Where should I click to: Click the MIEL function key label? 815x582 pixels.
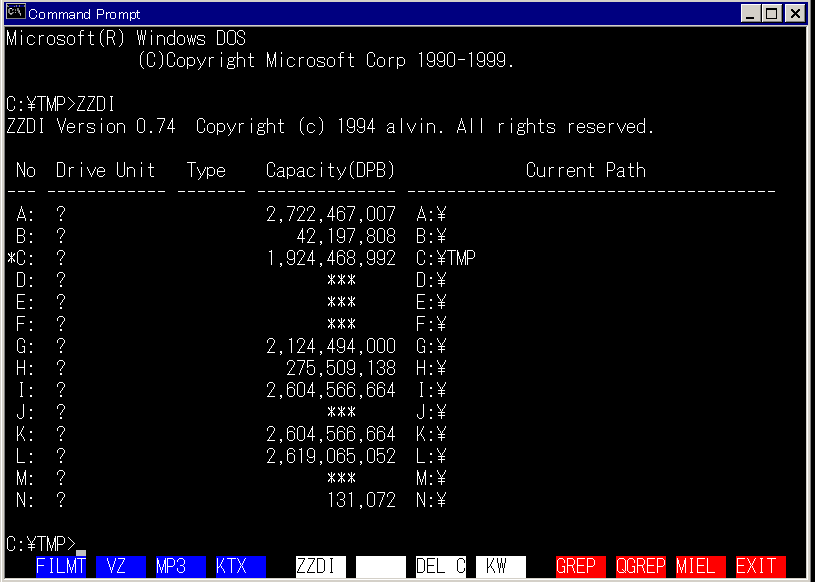pos(700,566)
